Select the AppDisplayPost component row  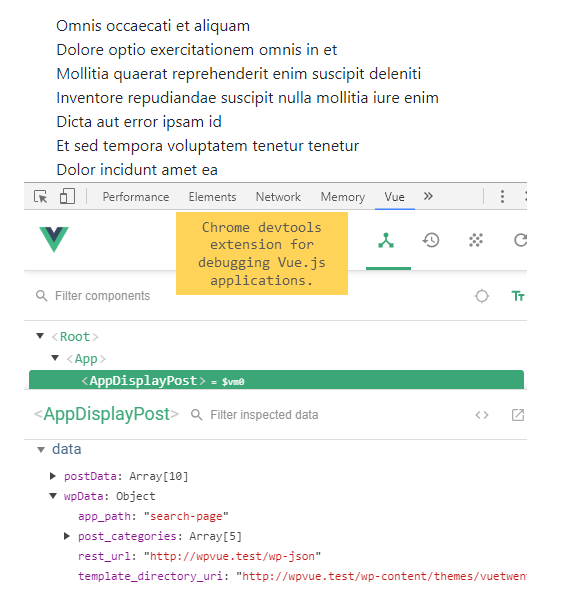[x=276, y=380]
